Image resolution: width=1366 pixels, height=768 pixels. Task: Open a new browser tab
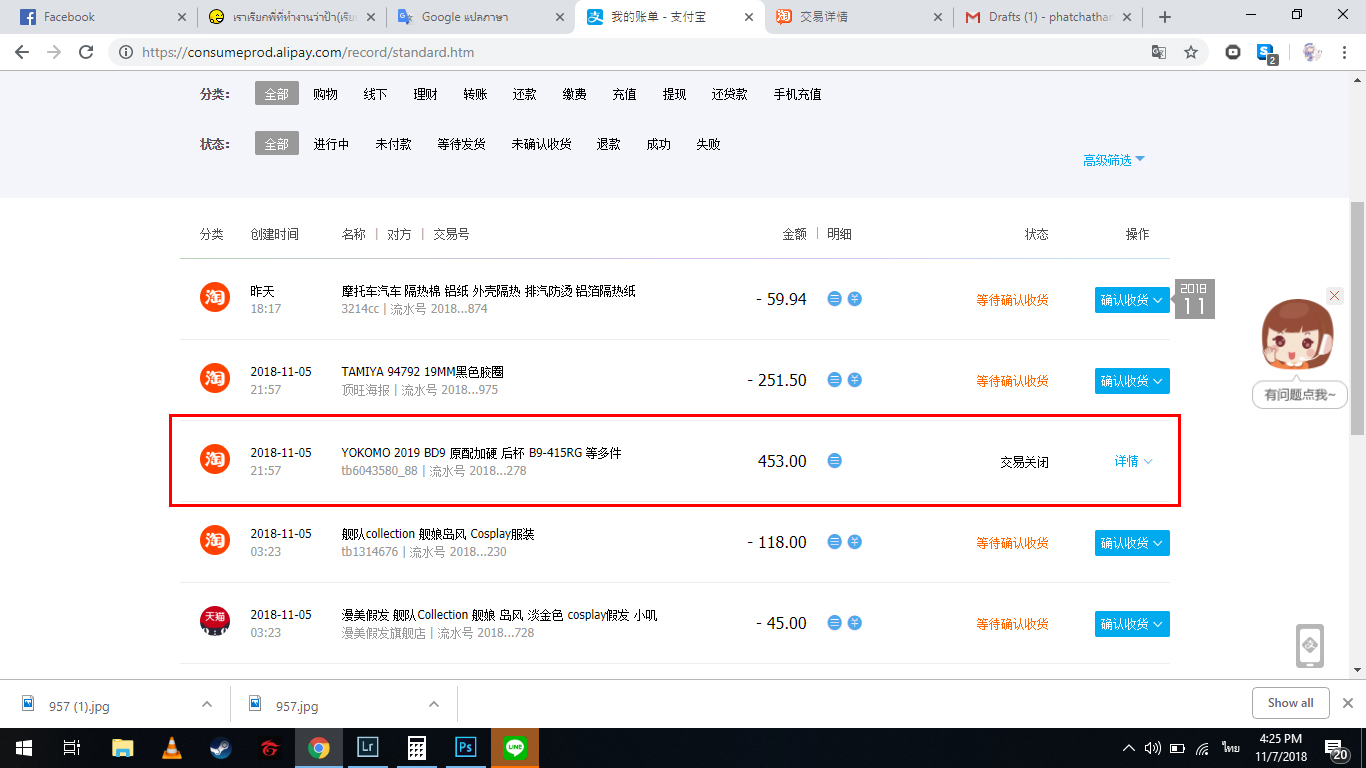click(x=1164, y=17)
